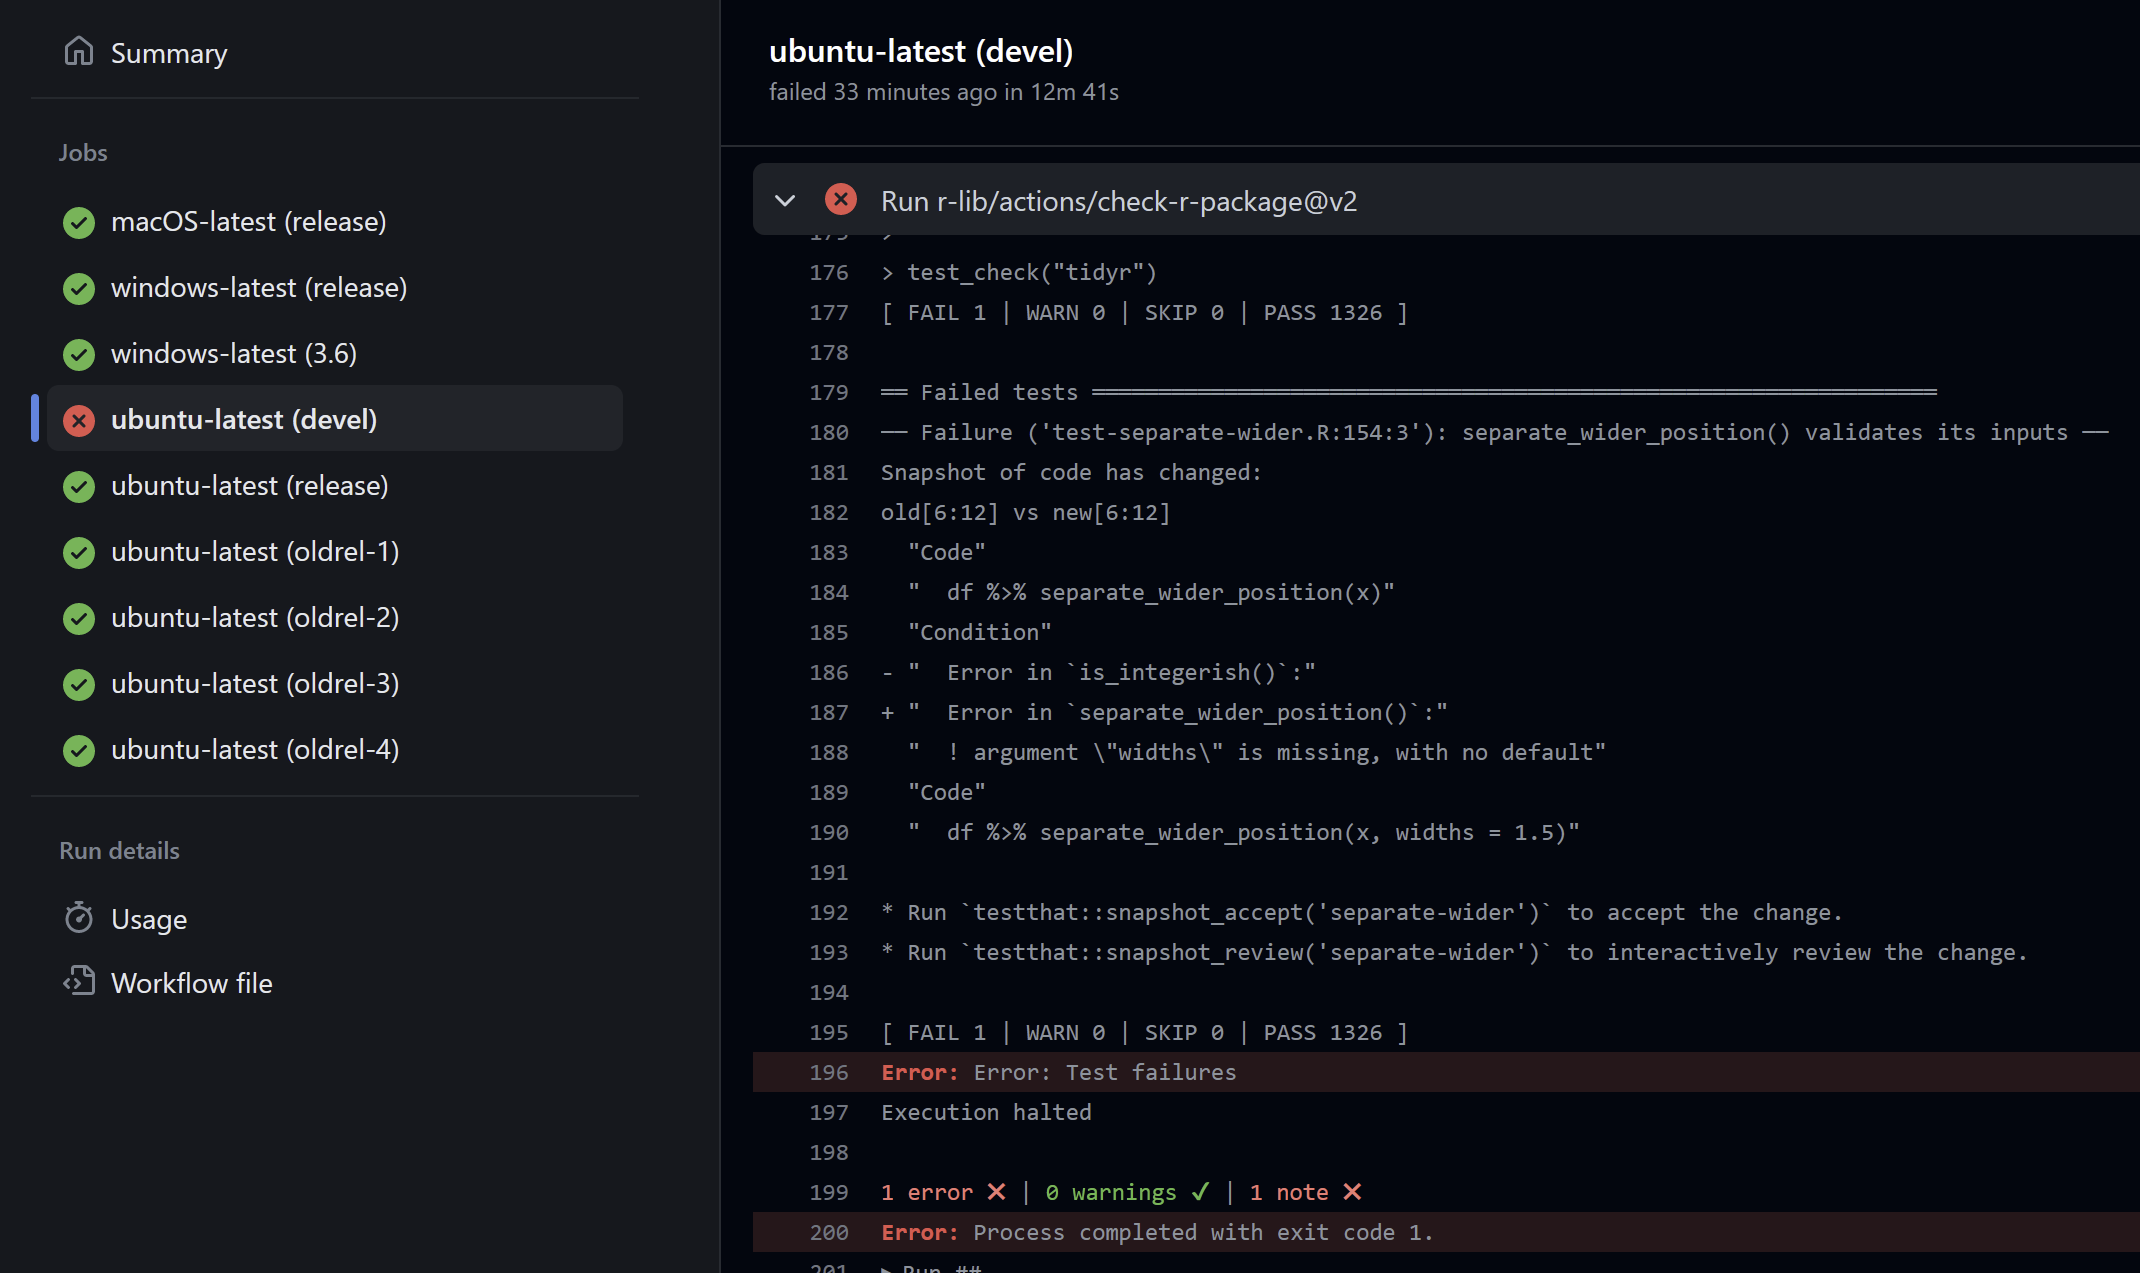The image size is (2140, 1273).
Task: Click the 'ubuntu-latest (devel)' job heading
Action: [x=921, y=51]
